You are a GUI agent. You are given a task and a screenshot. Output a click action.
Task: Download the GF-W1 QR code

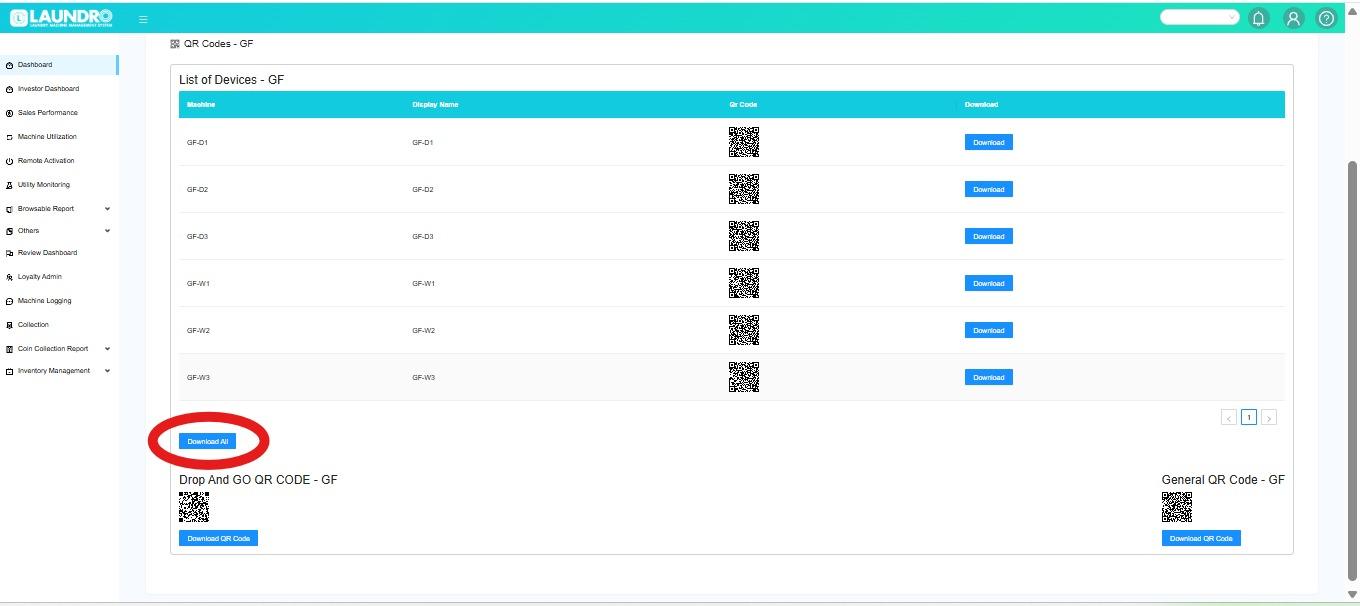[988, 283]
